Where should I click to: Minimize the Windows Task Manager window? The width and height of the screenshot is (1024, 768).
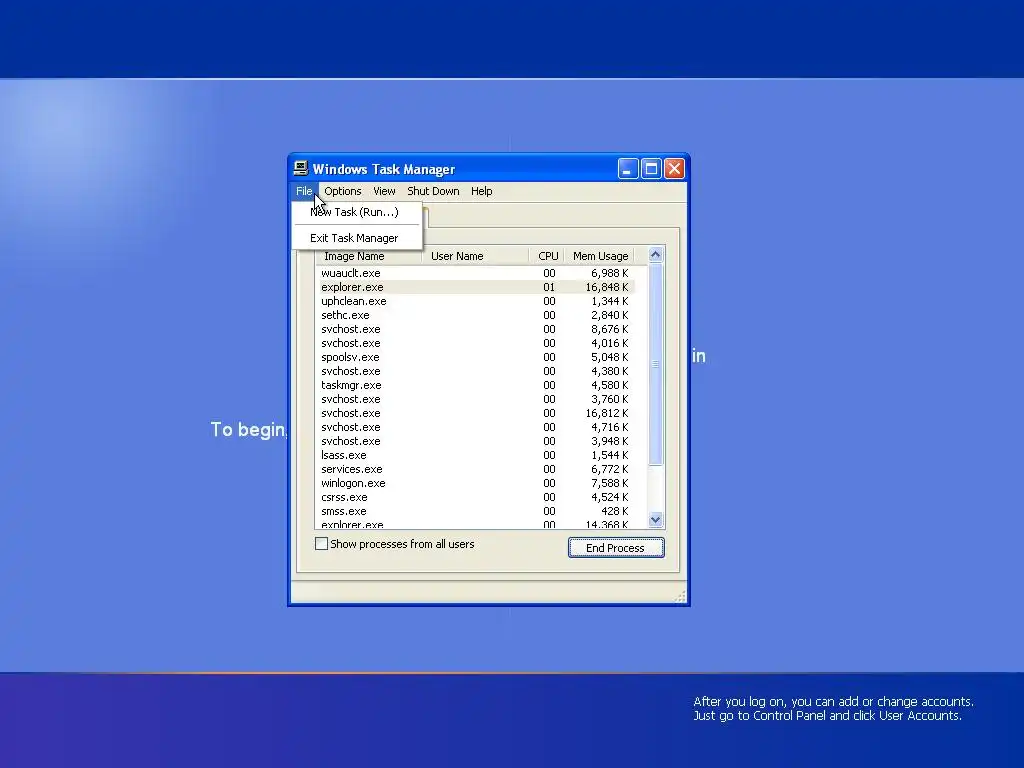click(628, 169)
